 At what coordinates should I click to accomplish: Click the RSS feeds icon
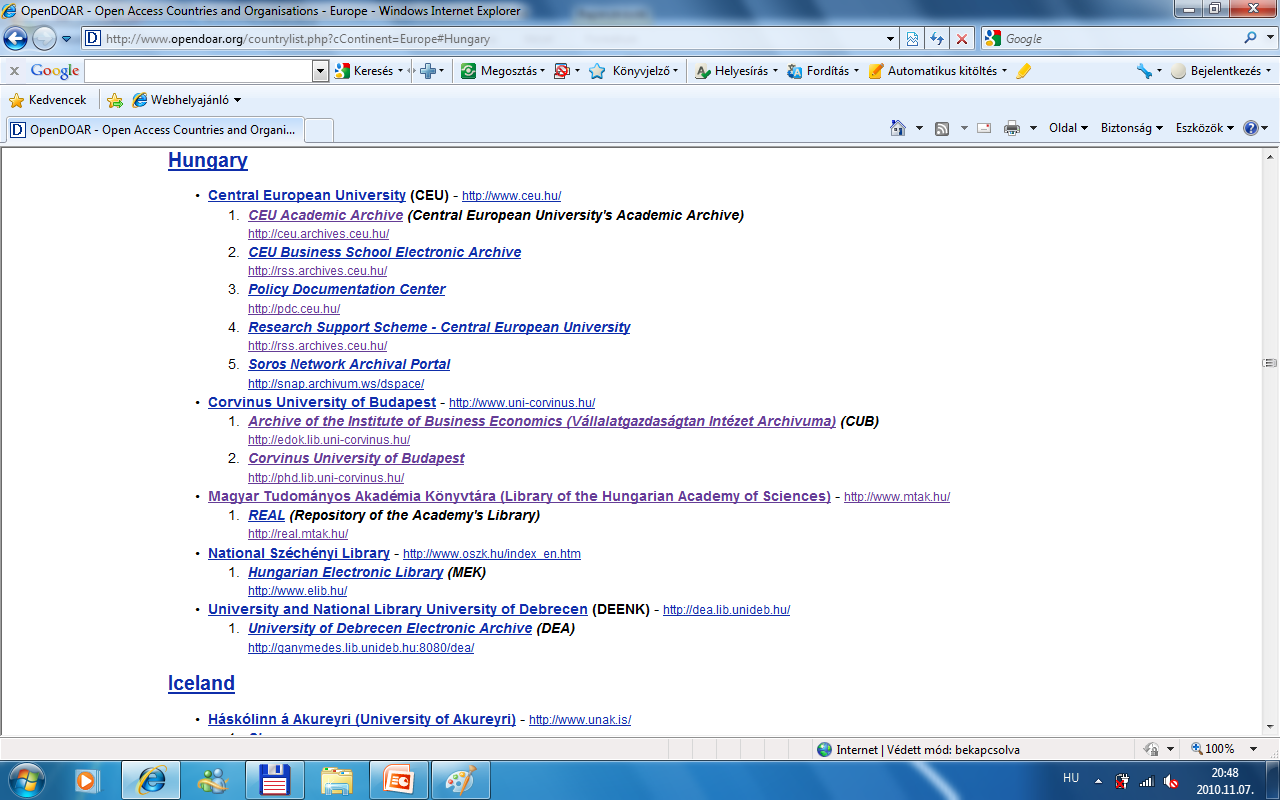pos(942,128)
